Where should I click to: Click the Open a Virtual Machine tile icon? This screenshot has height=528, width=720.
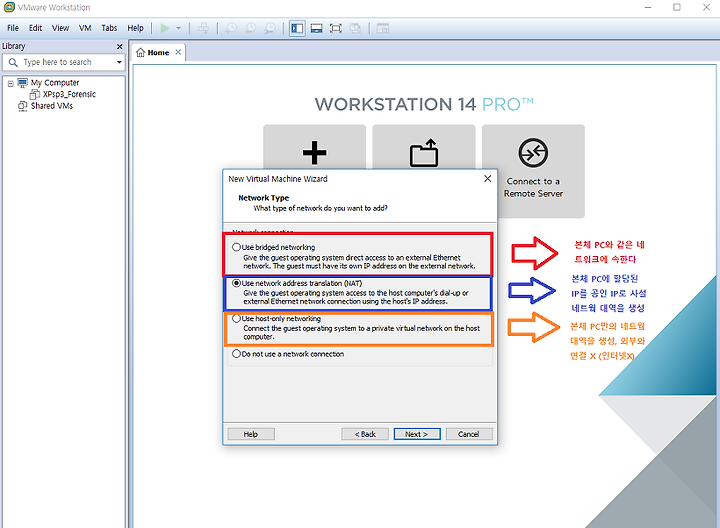(x=424, y=152)
